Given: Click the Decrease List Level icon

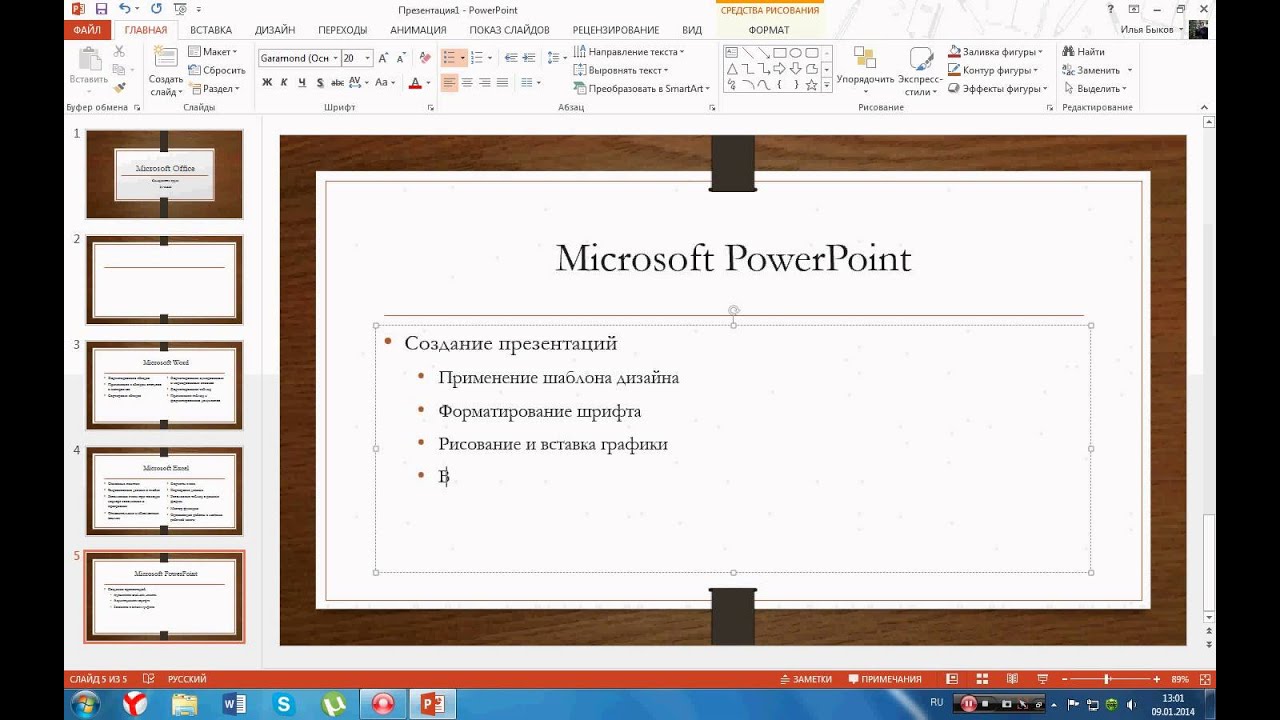Looking at the screenshot, I should coord(510,58).
